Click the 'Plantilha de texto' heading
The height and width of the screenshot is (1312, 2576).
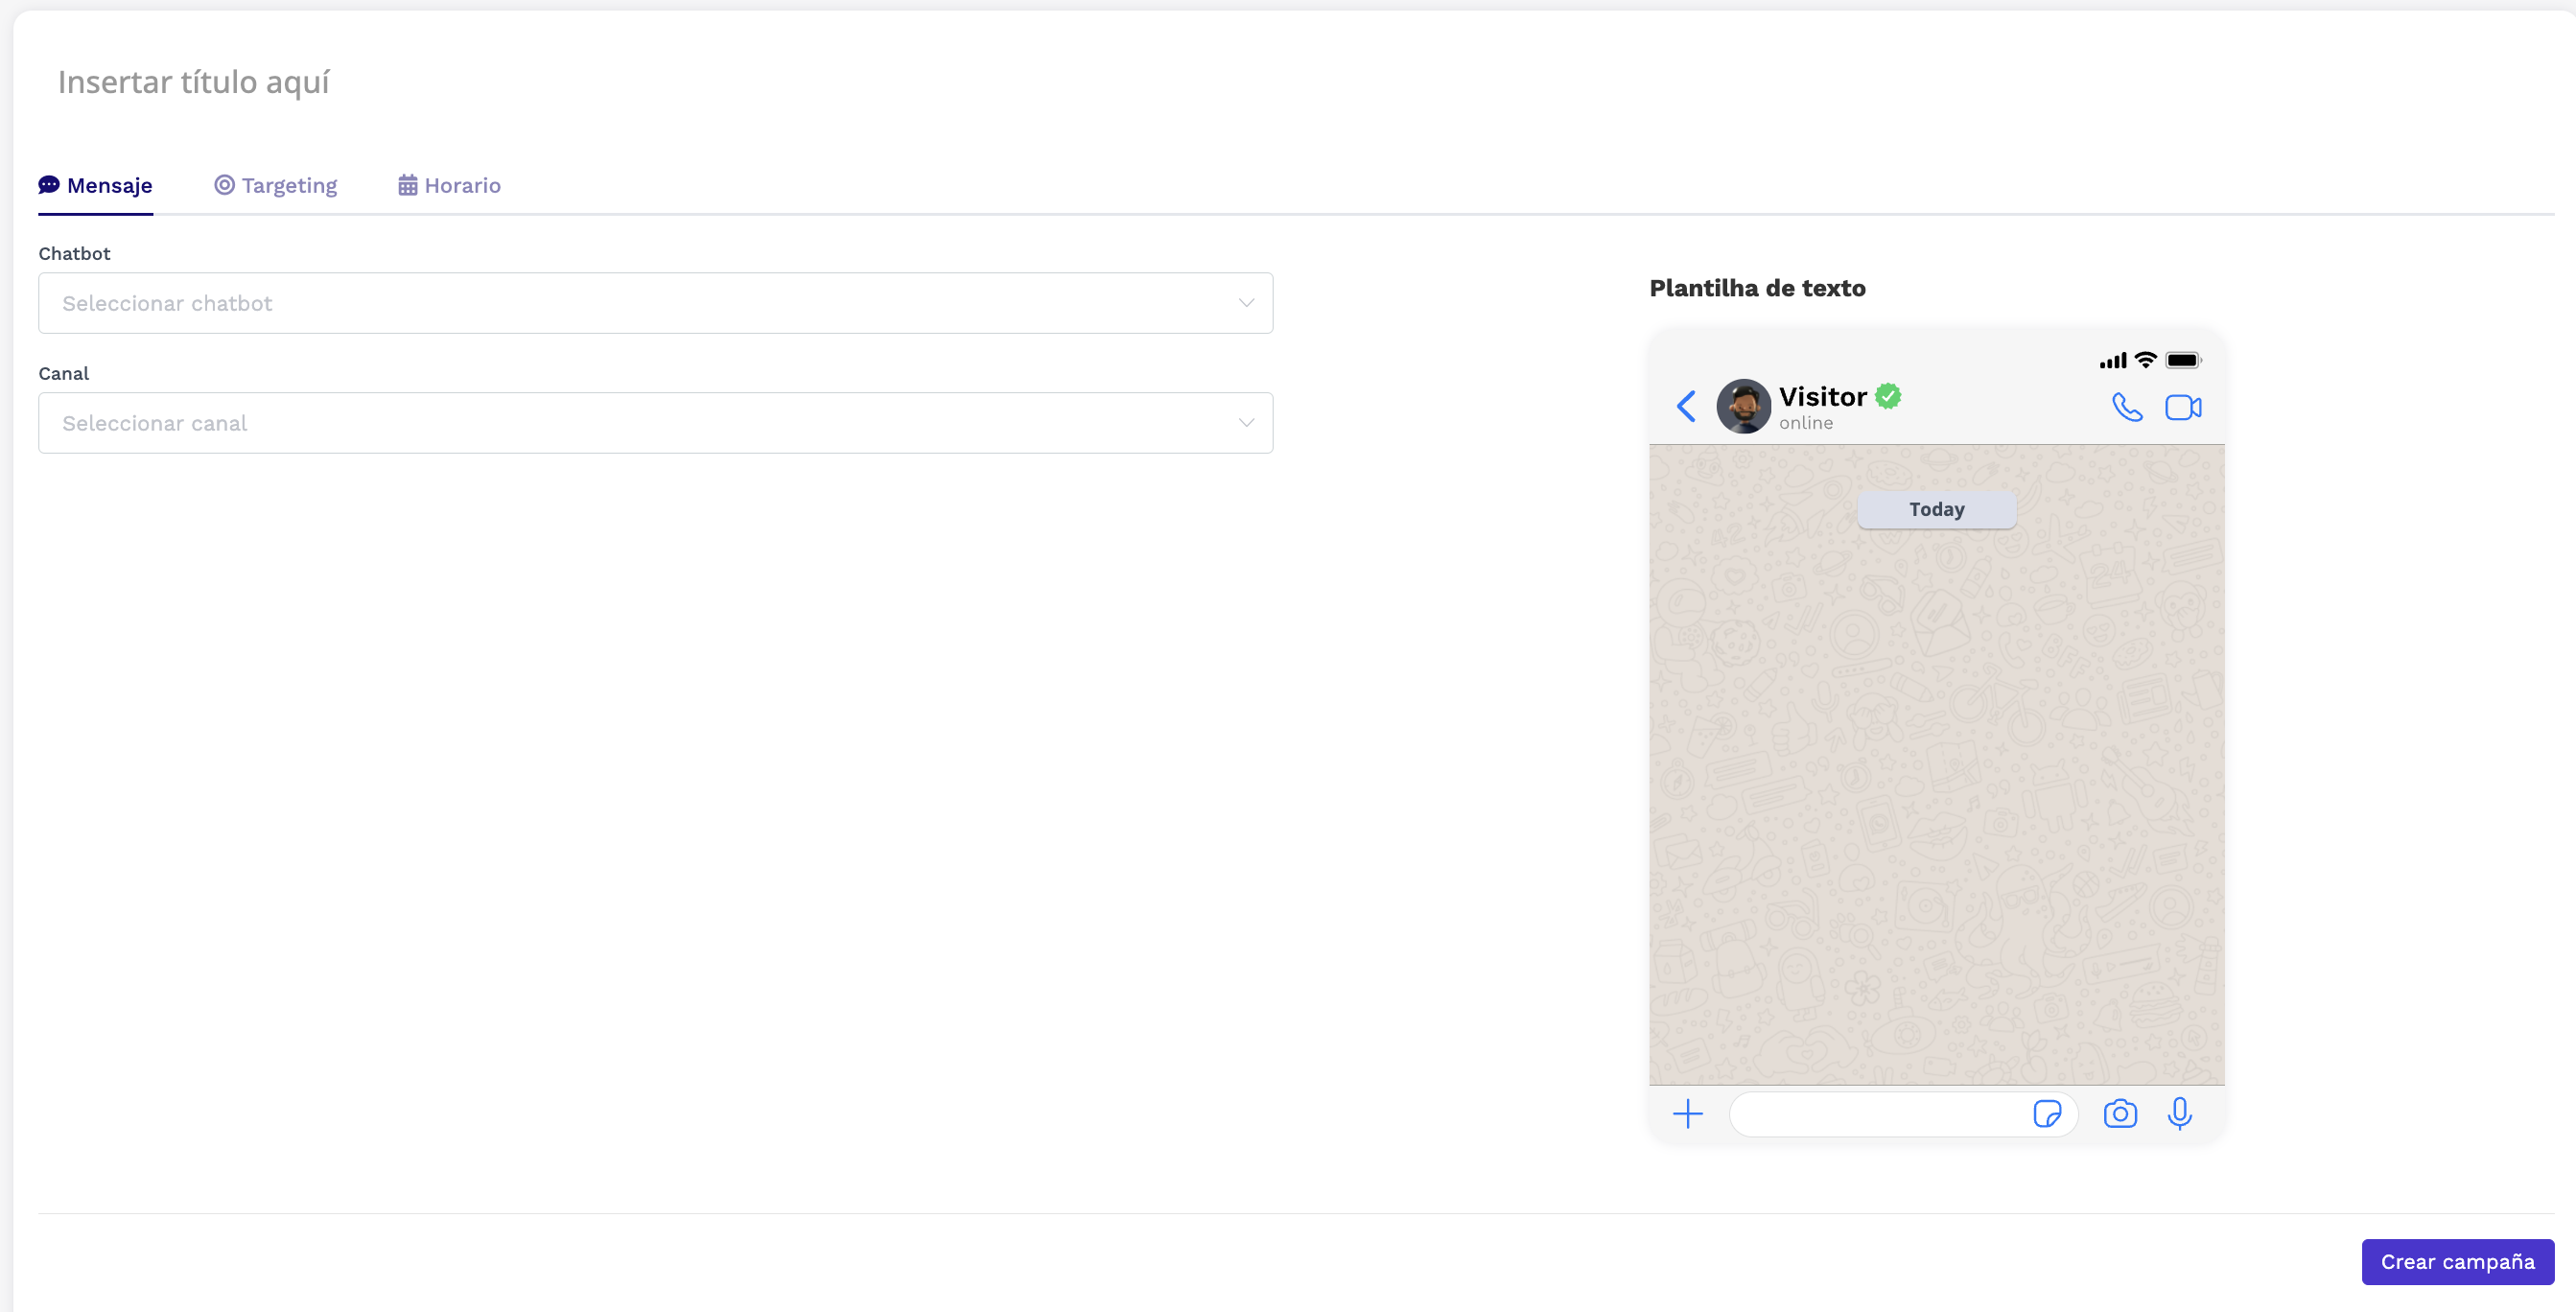point(1757,288)
